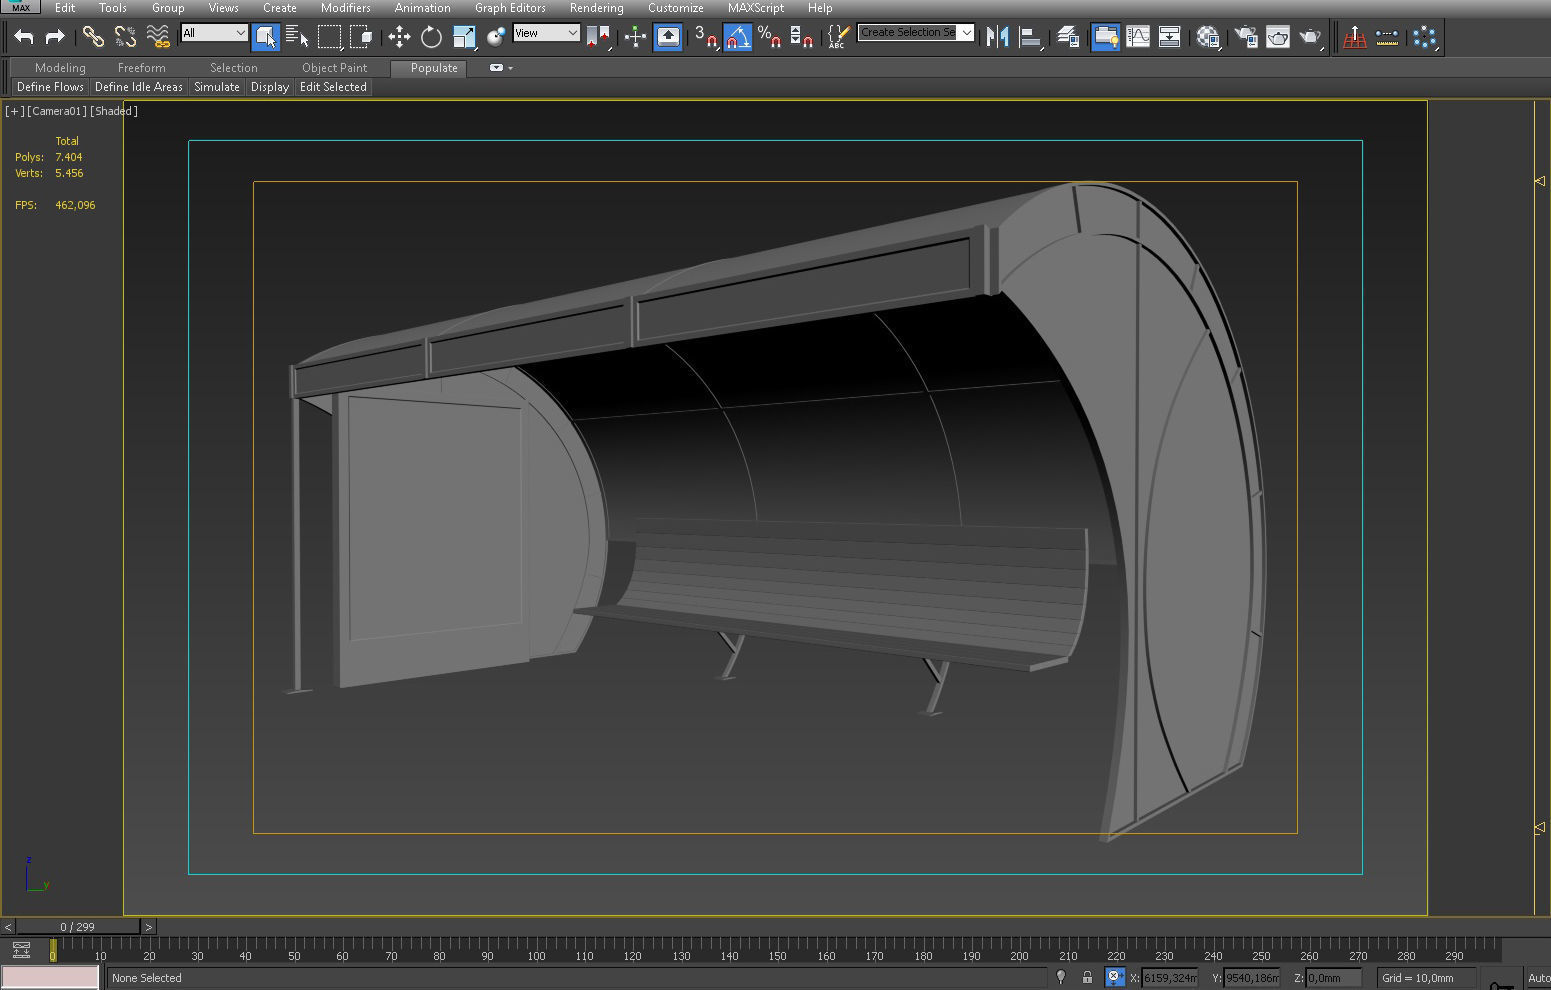Click the measure distance ruler icon

click(x=1387, y=37)
